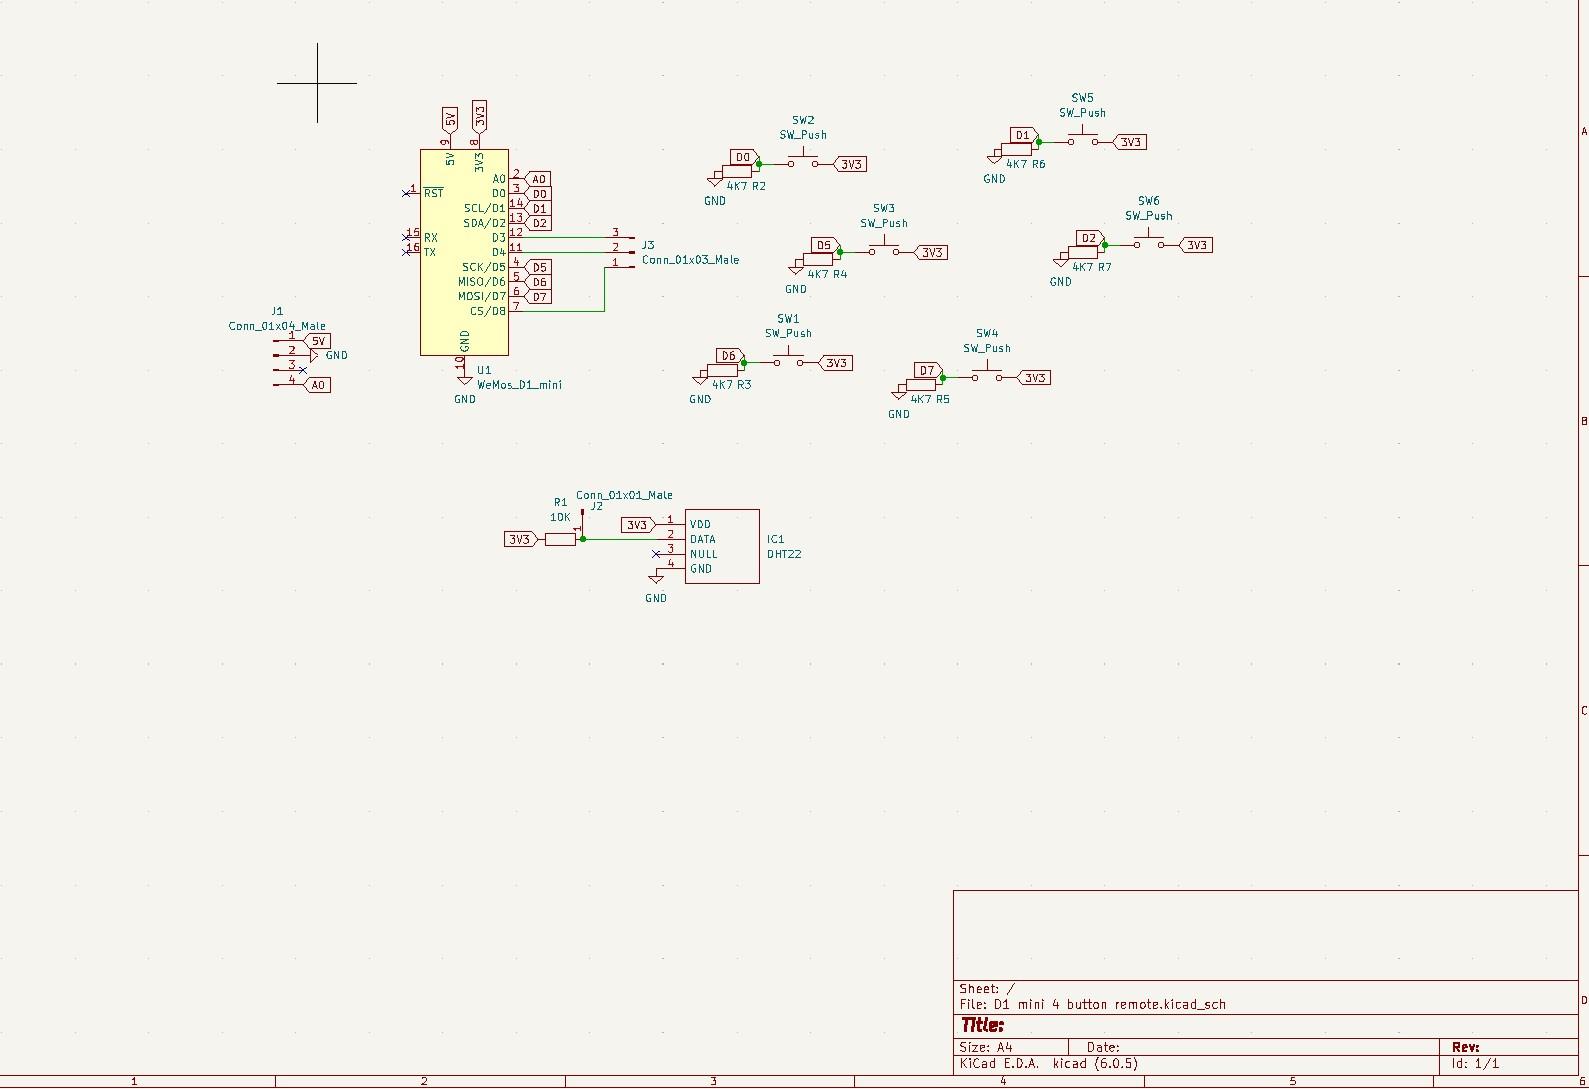
Task: Select the 3V3 label left of R1
Action: (521, 540)
